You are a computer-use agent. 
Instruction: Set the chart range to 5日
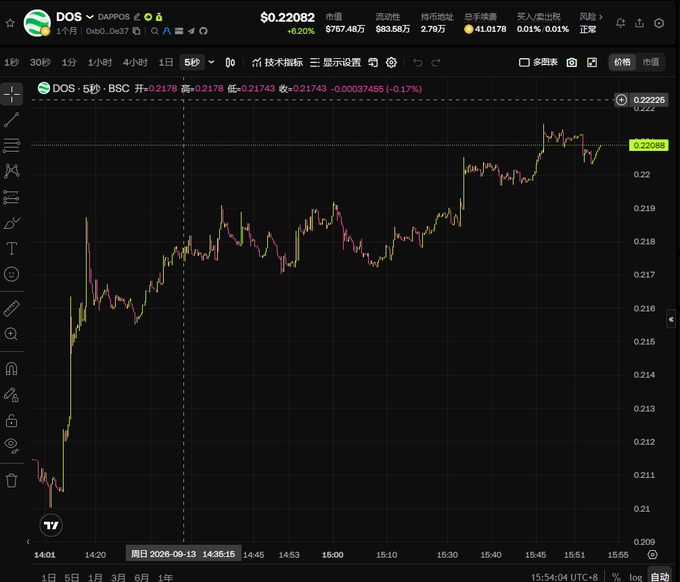[72, 577]
